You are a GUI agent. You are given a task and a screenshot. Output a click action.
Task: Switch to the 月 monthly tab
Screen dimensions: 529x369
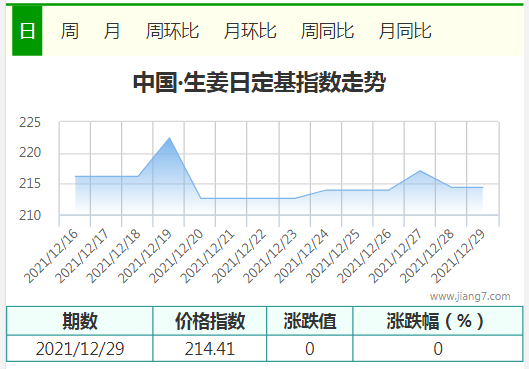coord(112,31)
